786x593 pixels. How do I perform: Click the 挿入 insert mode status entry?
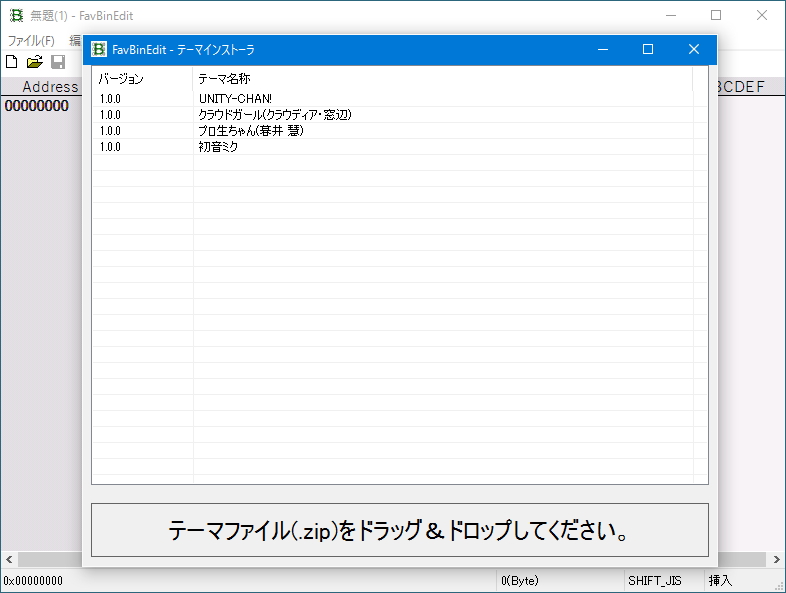720,580
